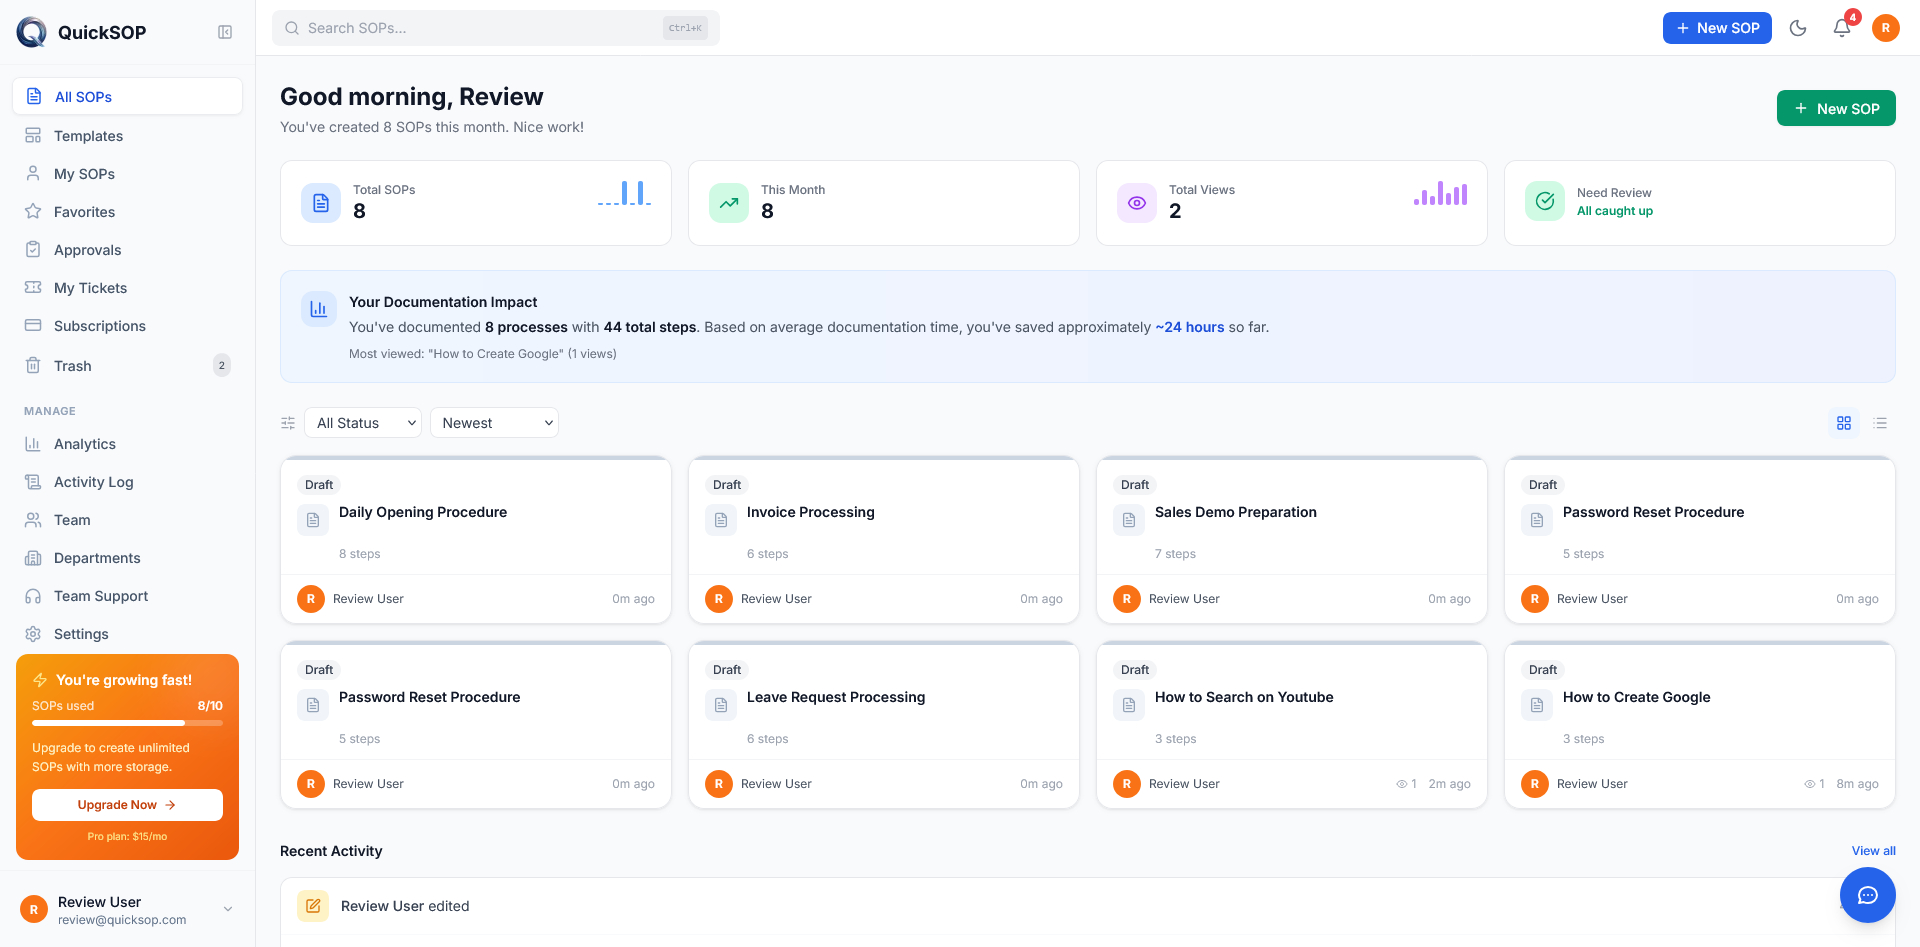Open Invoice Processing SOP title
The width and height of the screenshot is (1920, 947).
point(811,512)
